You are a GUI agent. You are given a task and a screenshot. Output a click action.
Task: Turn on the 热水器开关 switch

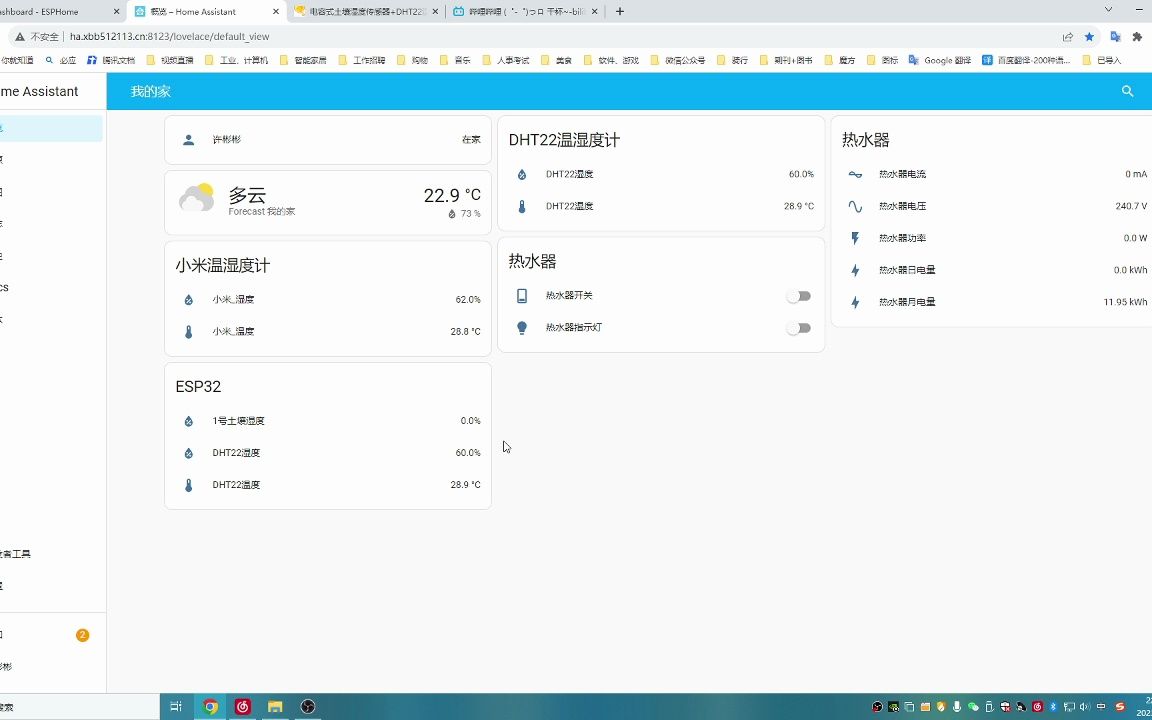798,295
